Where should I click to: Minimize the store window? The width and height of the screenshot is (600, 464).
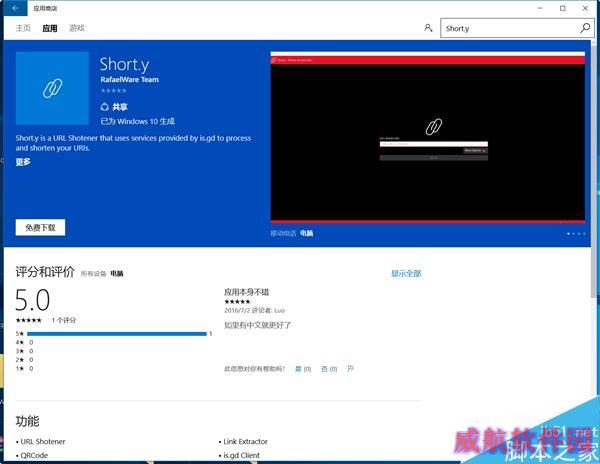540,8
